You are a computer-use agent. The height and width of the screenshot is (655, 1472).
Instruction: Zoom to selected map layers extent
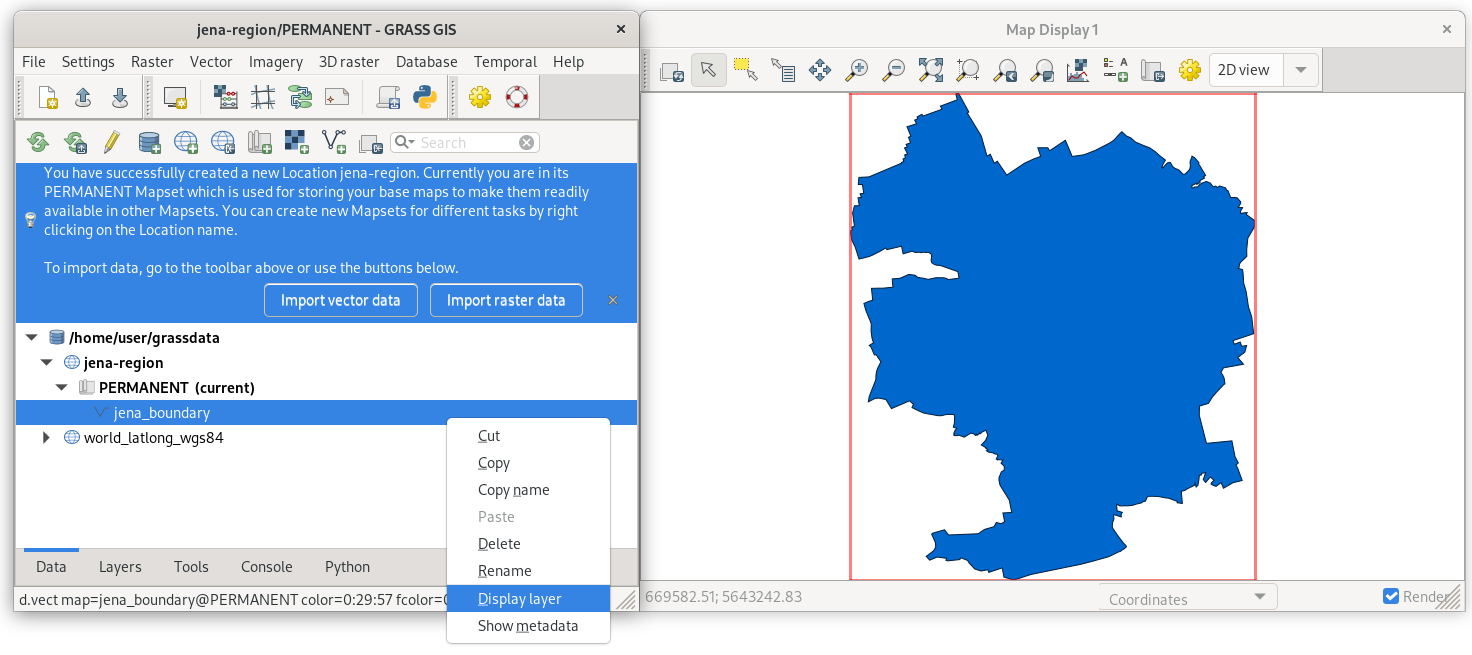click(x=931, y=70)
